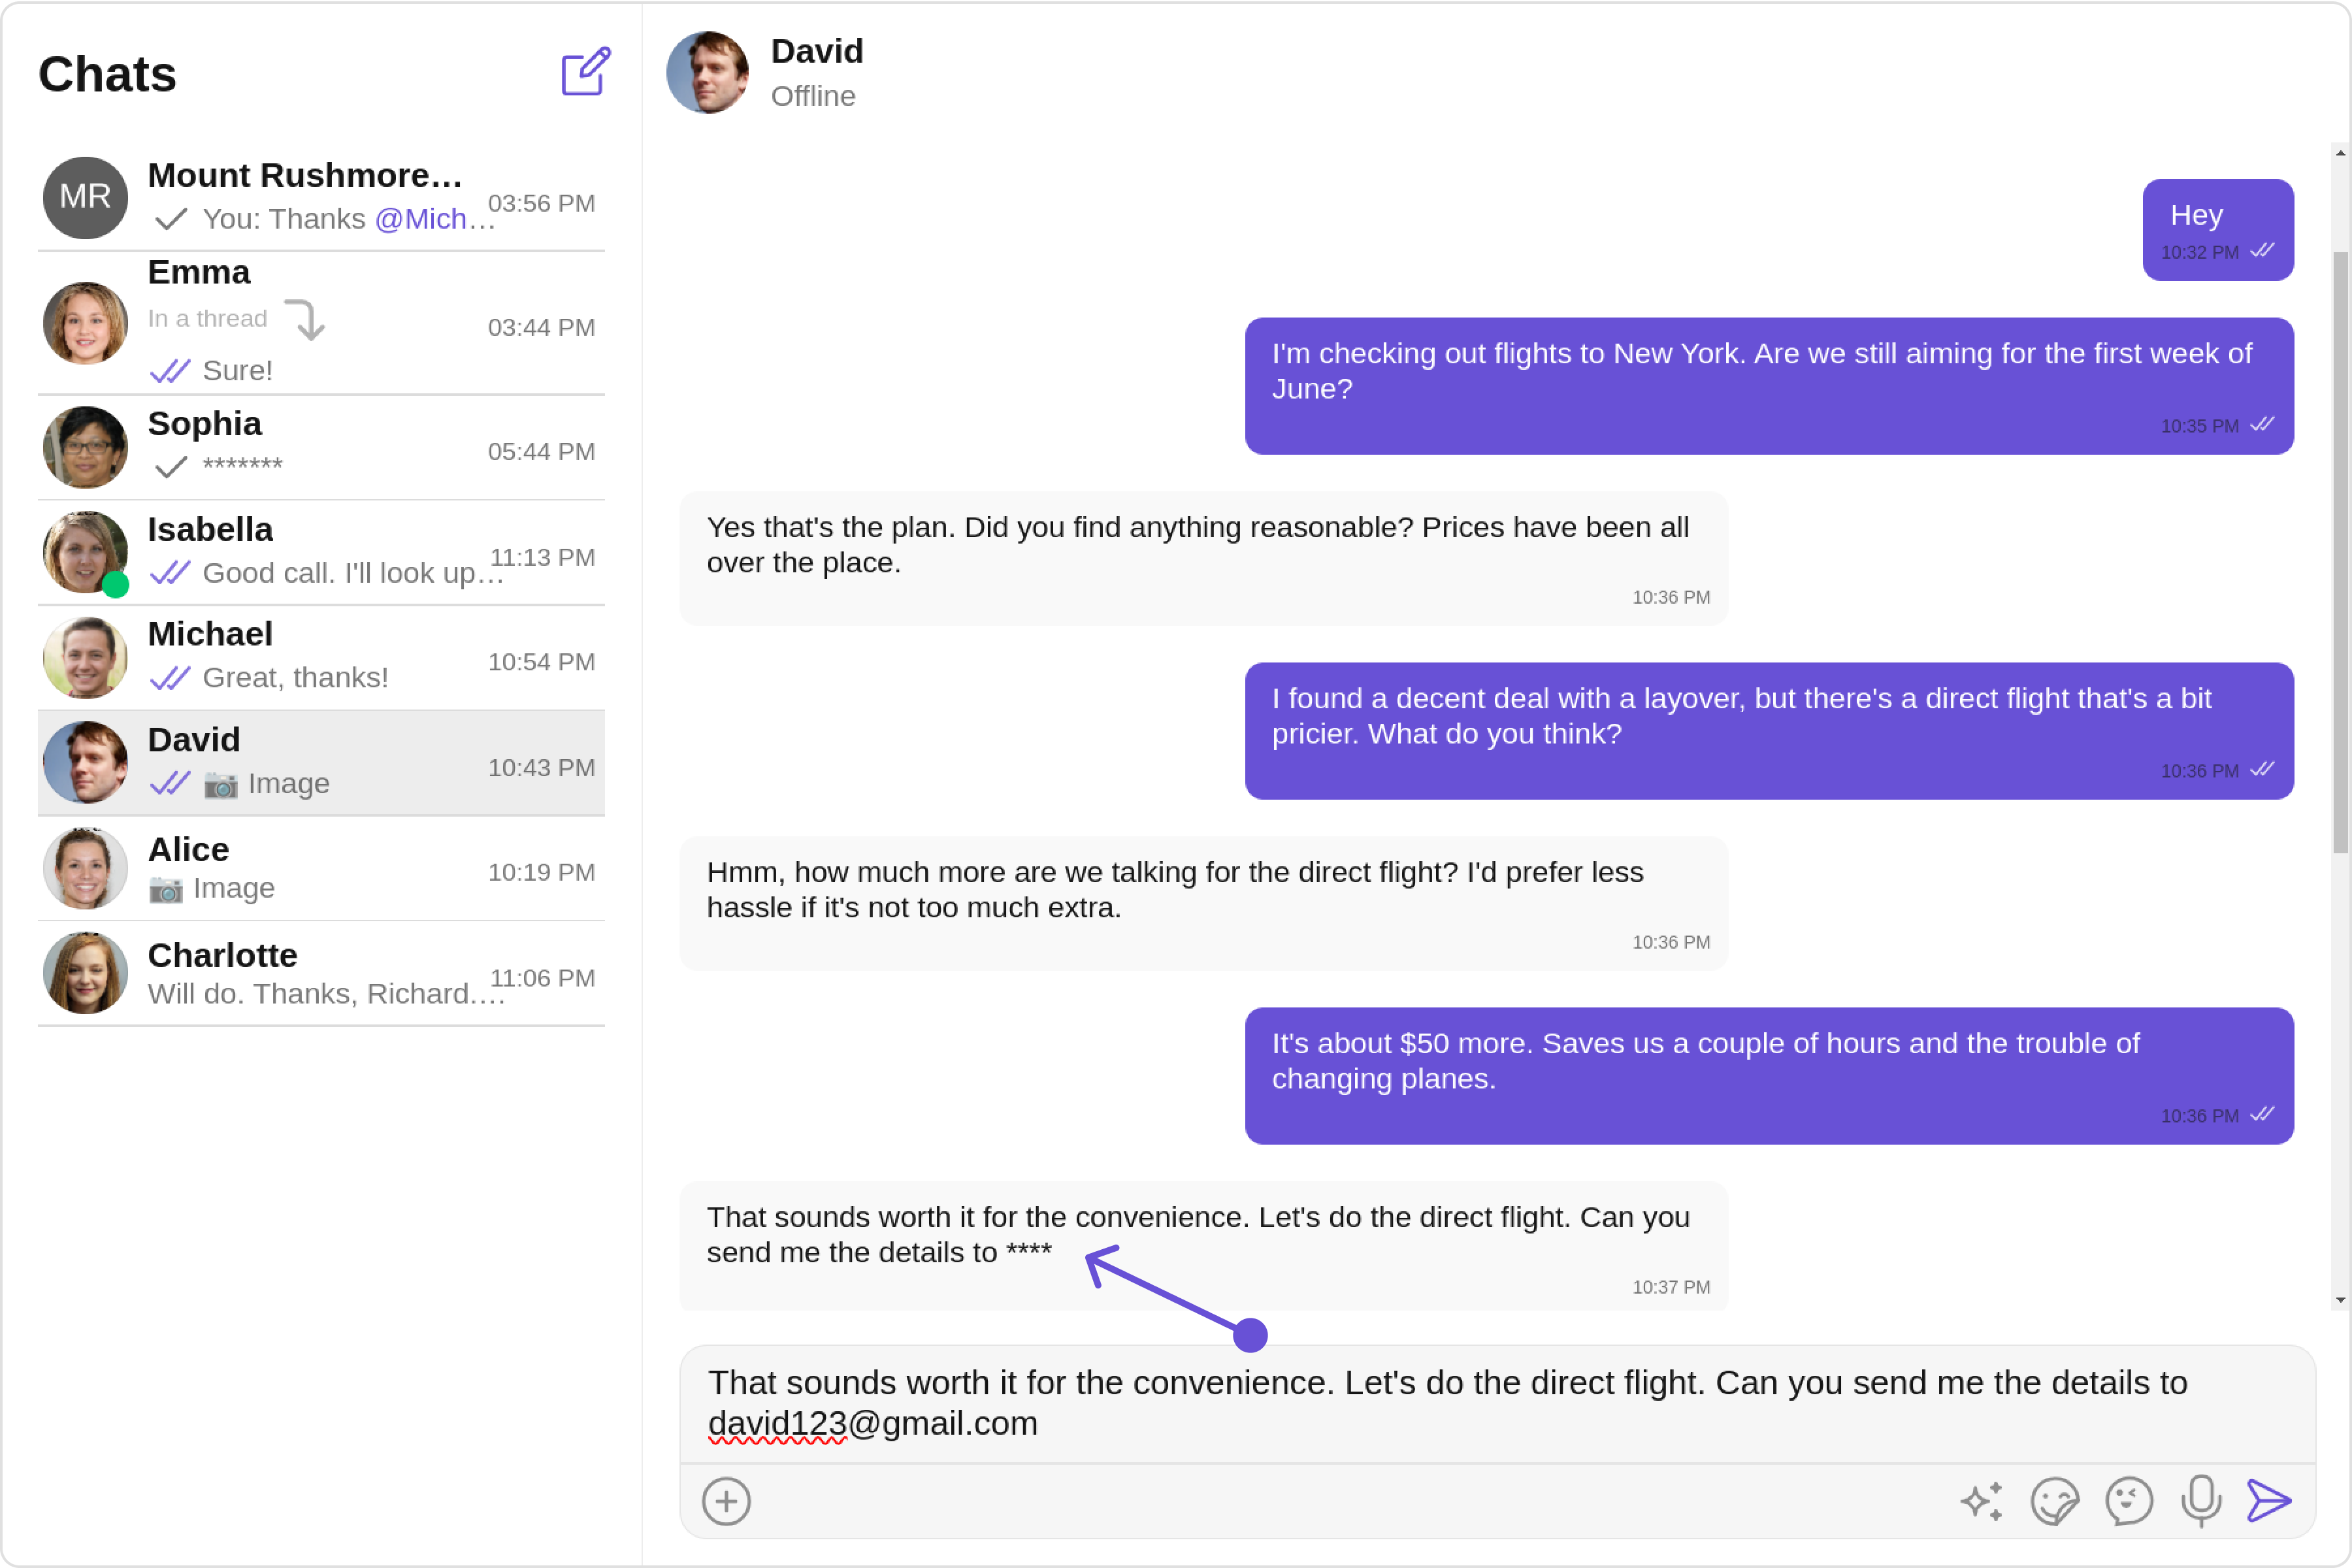Open Michael's chat thread
This screenshot has width=2352, height=1568.
point(320,657)
